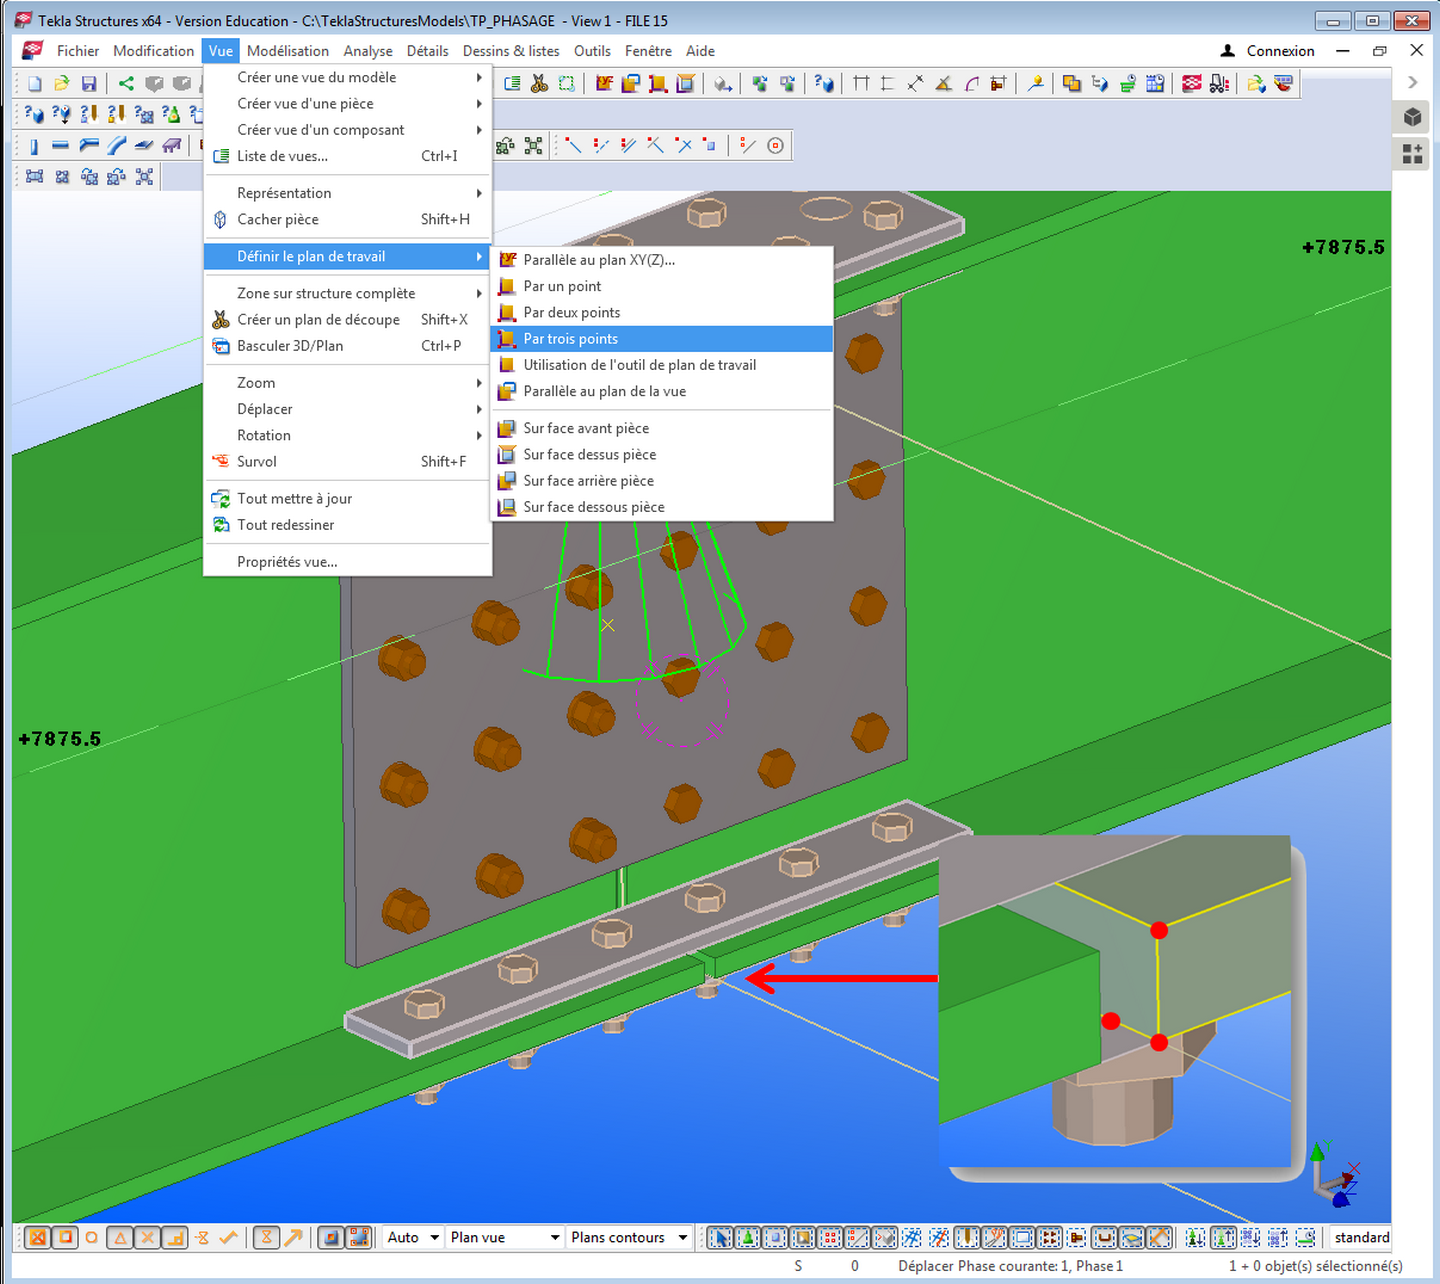Toggle the first orange snap switch
This screenshot has height=1284, width=1440.
tap(37, 1237)
